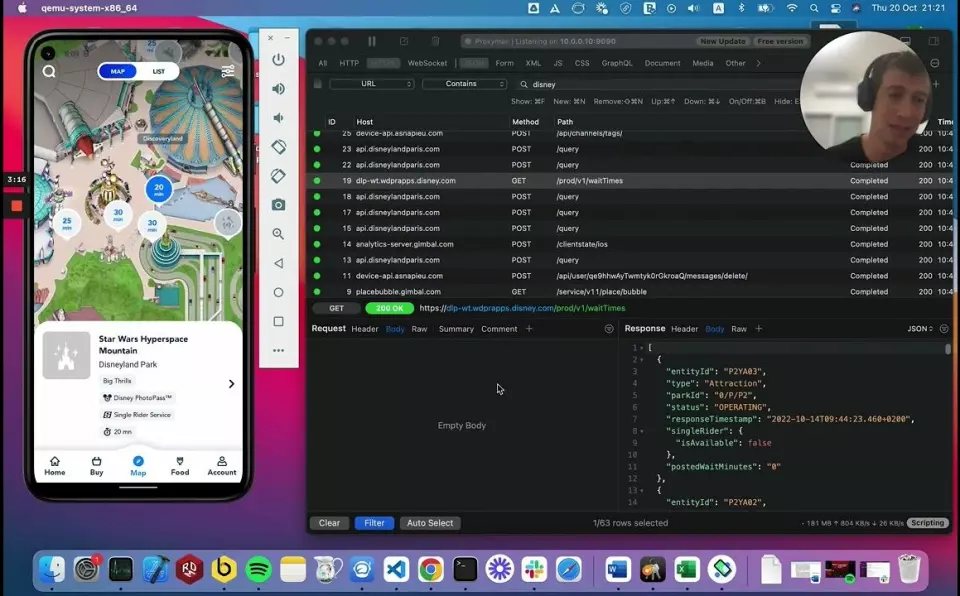The image size is (960, 596).
Task: Take an emulator screenshot with camera icon
Action: point(278,205)
